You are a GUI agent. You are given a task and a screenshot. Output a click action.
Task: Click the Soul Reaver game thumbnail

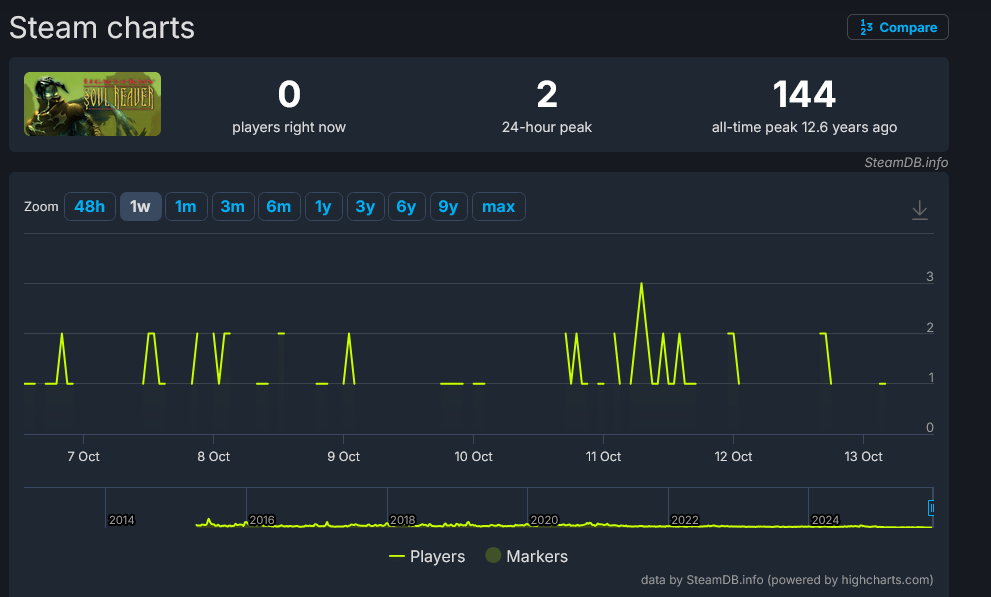coord(92,104)
